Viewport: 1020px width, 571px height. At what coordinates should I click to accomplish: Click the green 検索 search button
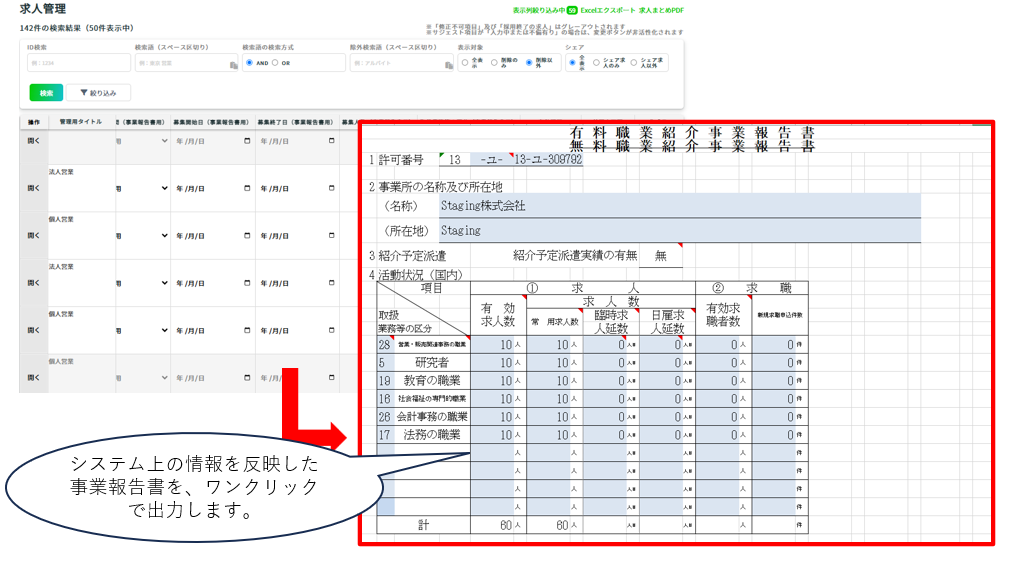(46, 93)
